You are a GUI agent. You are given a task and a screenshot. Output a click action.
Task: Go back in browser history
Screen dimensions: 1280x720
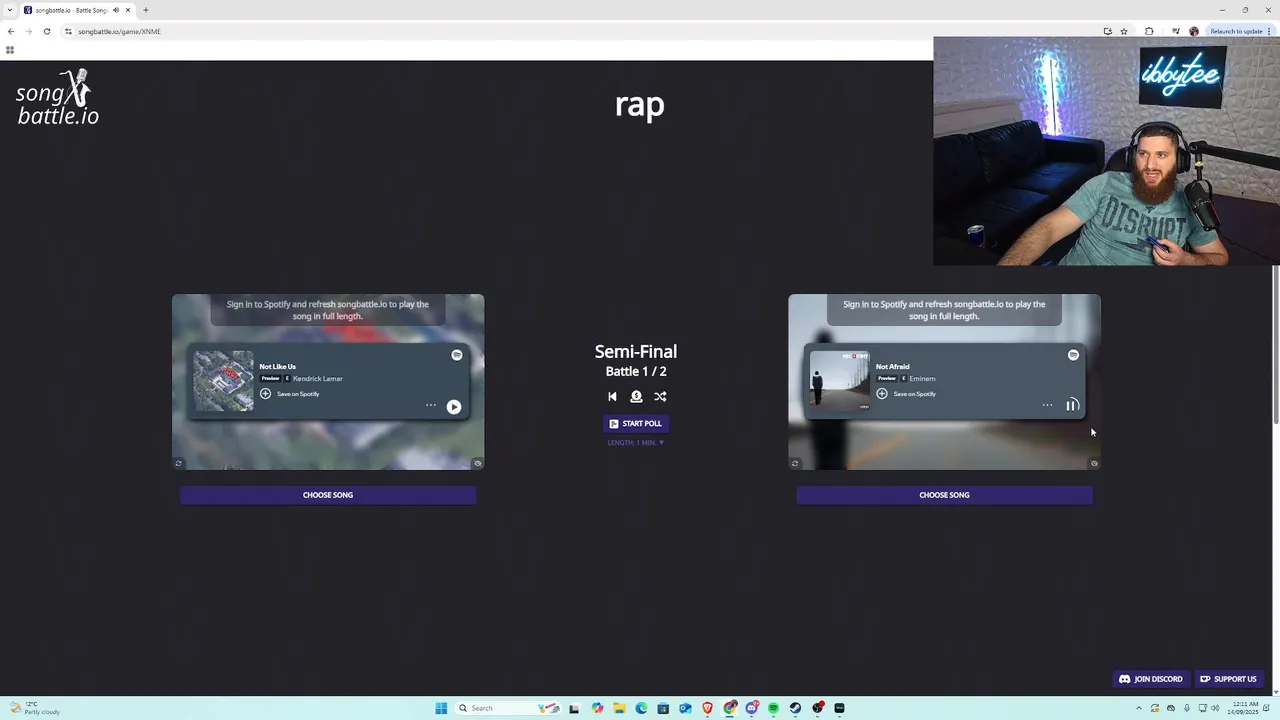[11, 31]
